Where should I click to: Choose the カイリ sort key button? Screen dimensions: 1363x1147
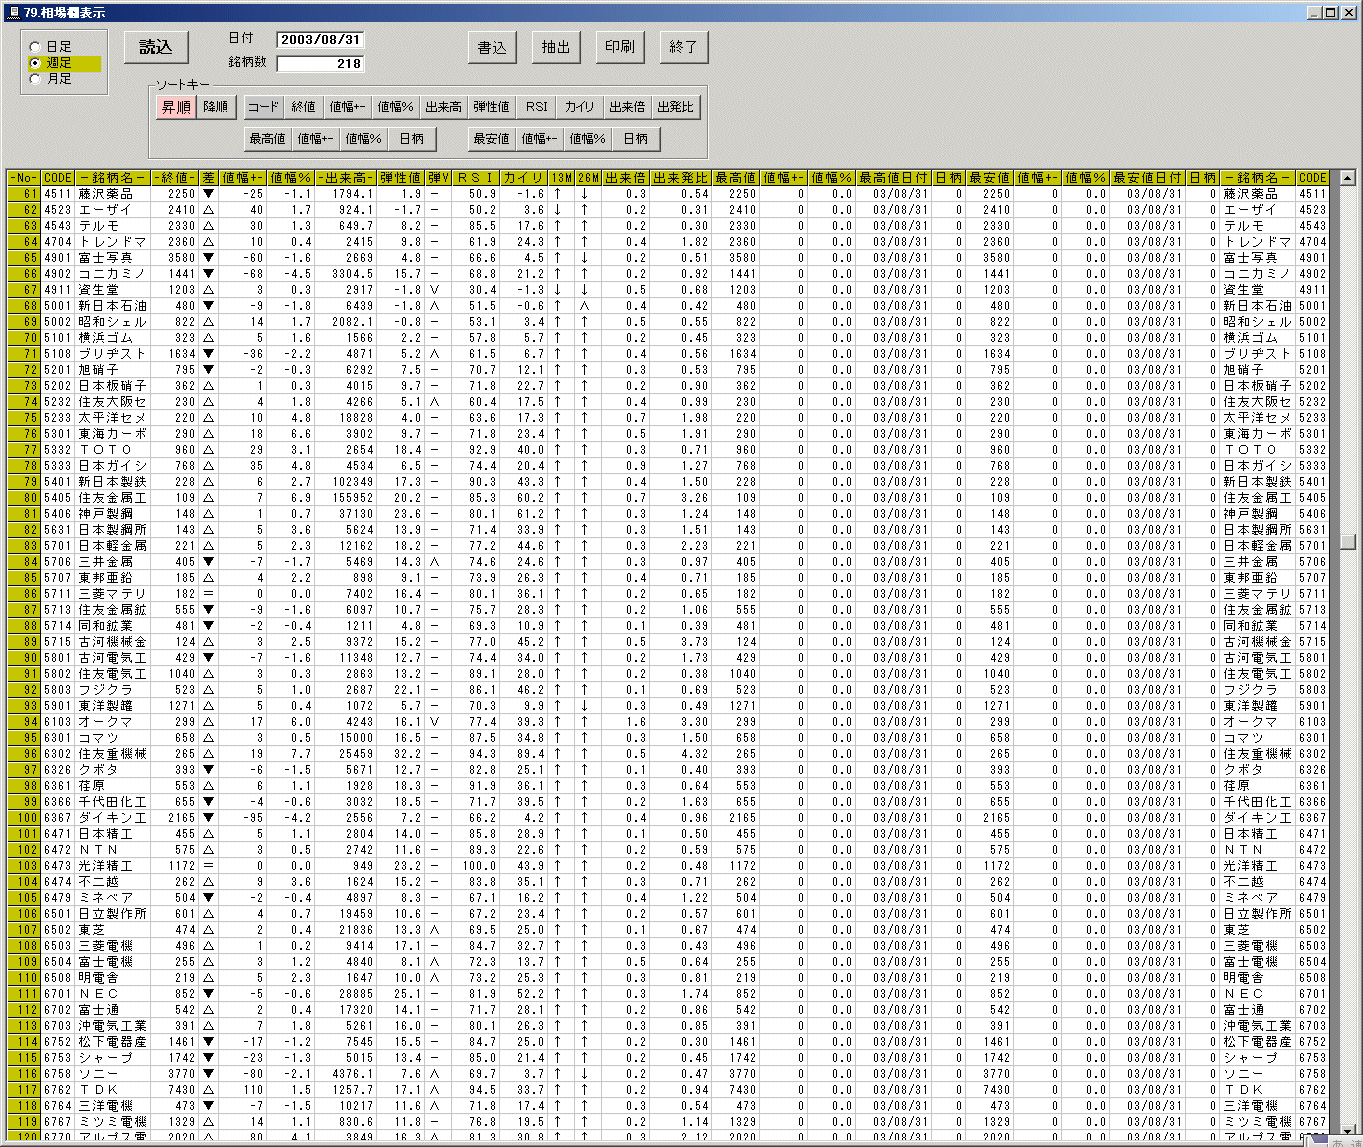[580, 107]
